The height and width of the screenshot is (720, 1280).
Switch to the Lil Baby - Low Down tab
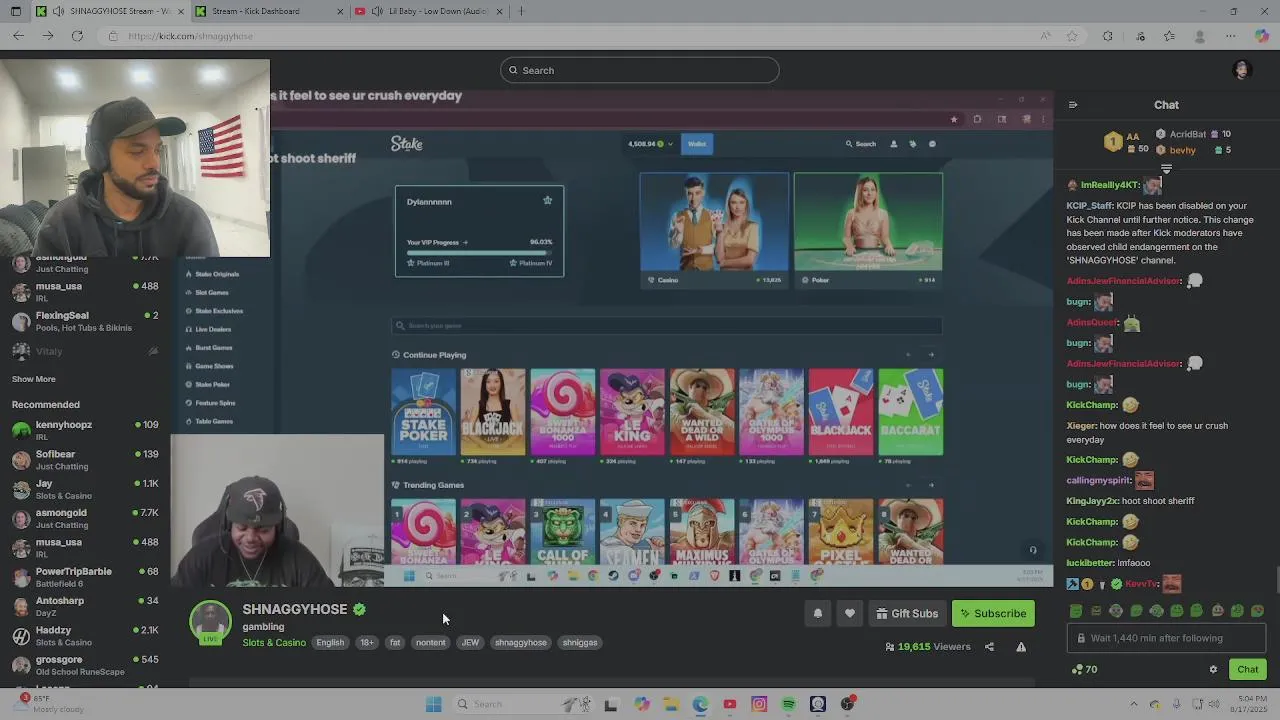[430, 11]
